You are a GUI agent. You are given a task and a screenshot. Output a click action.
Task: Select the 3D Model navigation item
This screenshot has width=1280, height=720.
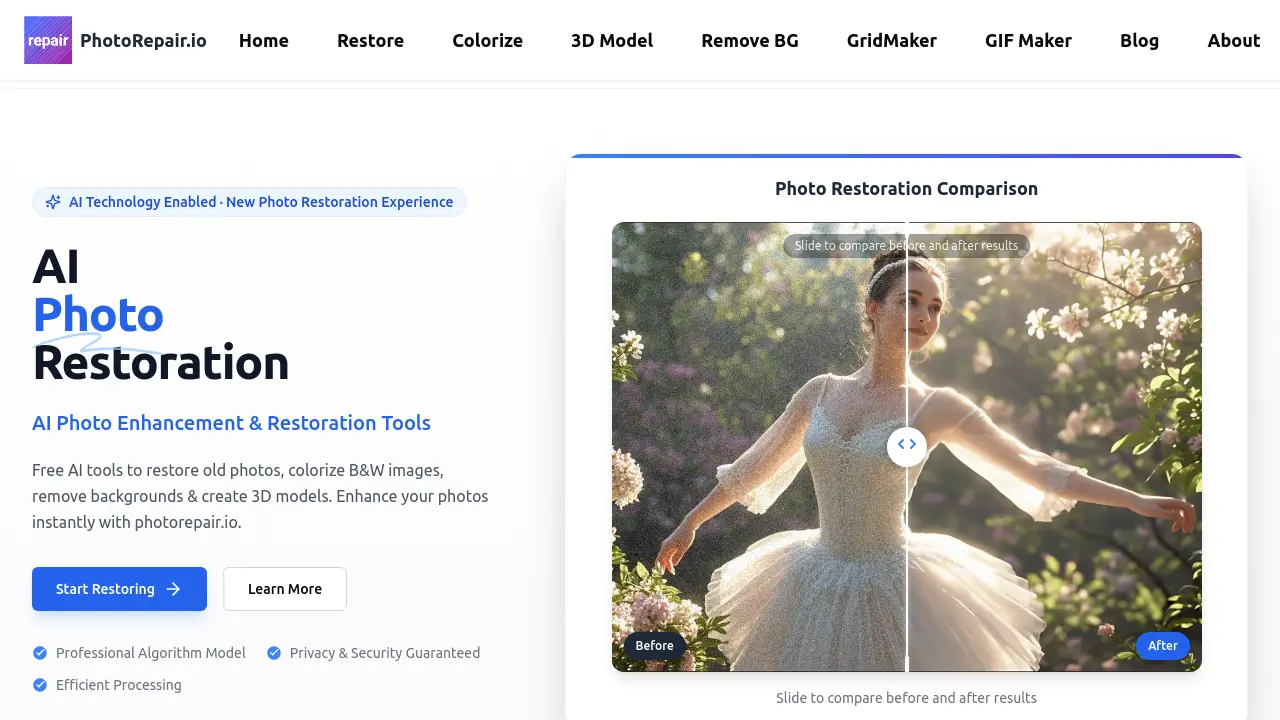tap(612, 40)
